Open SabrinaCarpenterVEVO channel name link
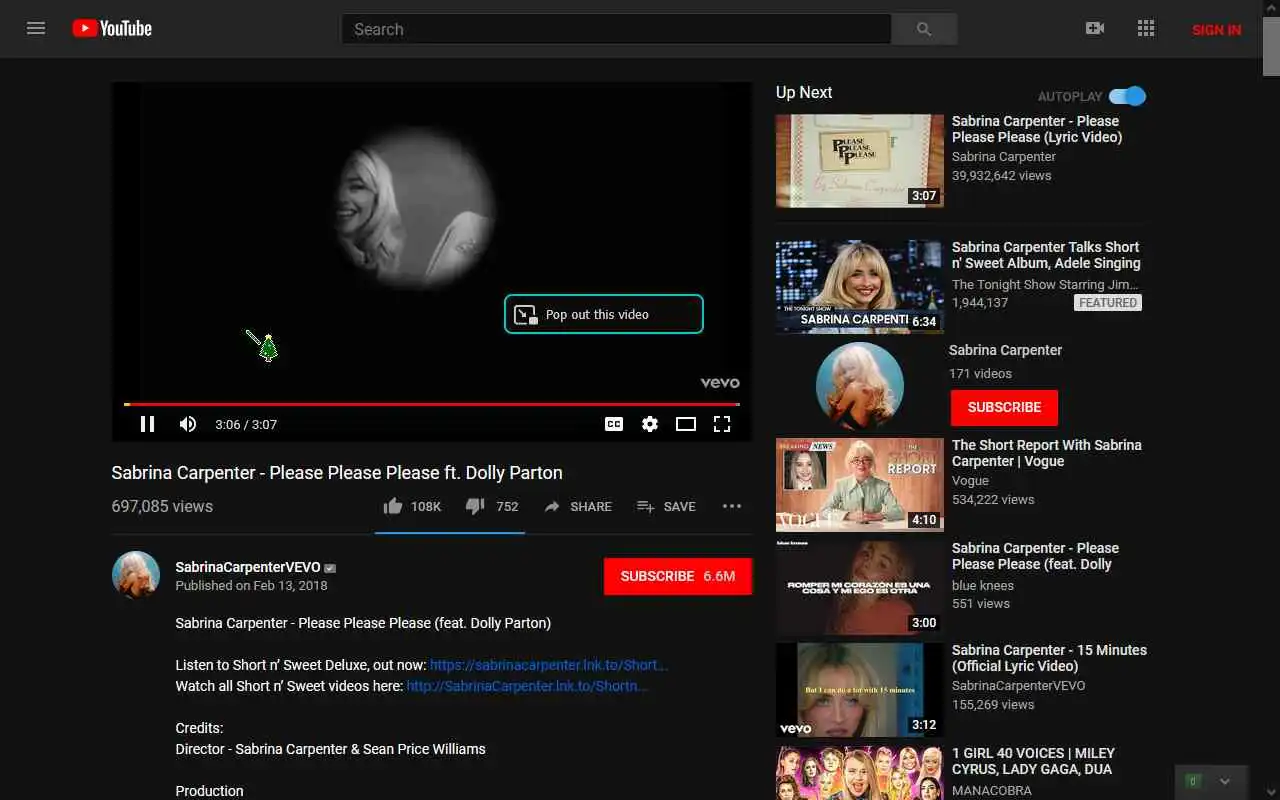Image resolution: width=1280 pixels, height=800 pixels. (248, 567)
